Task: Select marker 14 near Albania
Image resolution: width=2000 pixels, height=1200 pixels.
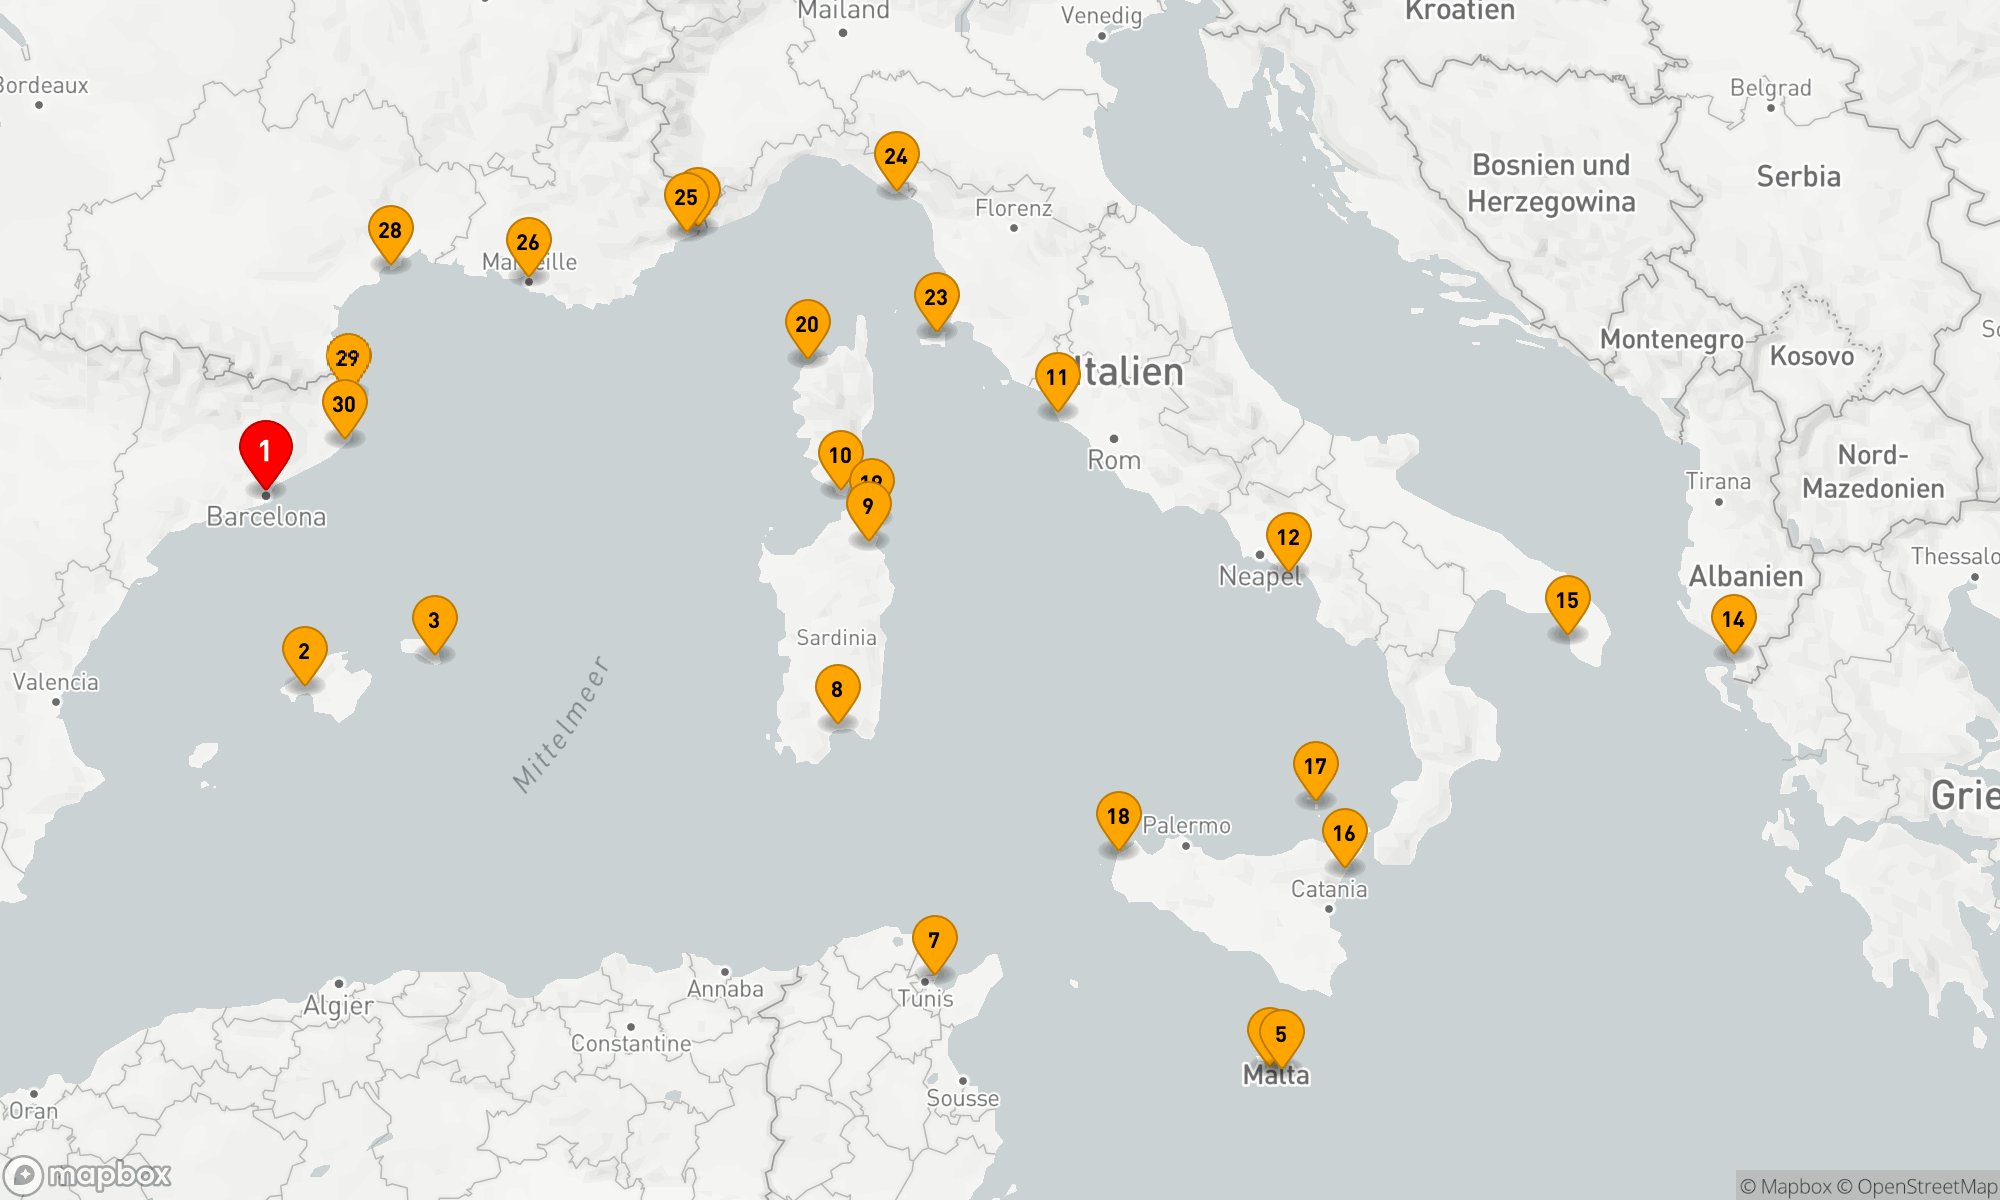Action: tap(1735, 619)
